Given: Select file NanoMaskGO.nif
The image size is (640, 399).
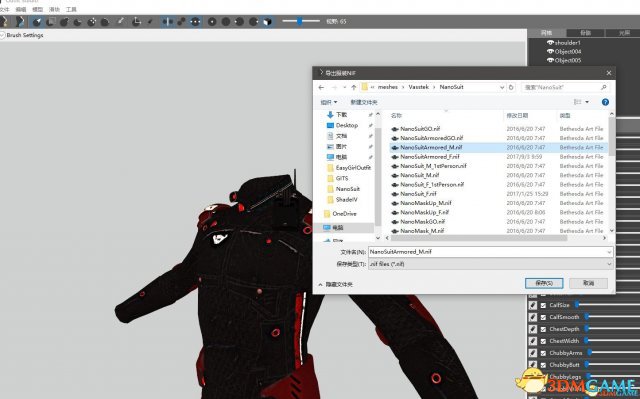Looking at the screenshot, I should point(422,222).
